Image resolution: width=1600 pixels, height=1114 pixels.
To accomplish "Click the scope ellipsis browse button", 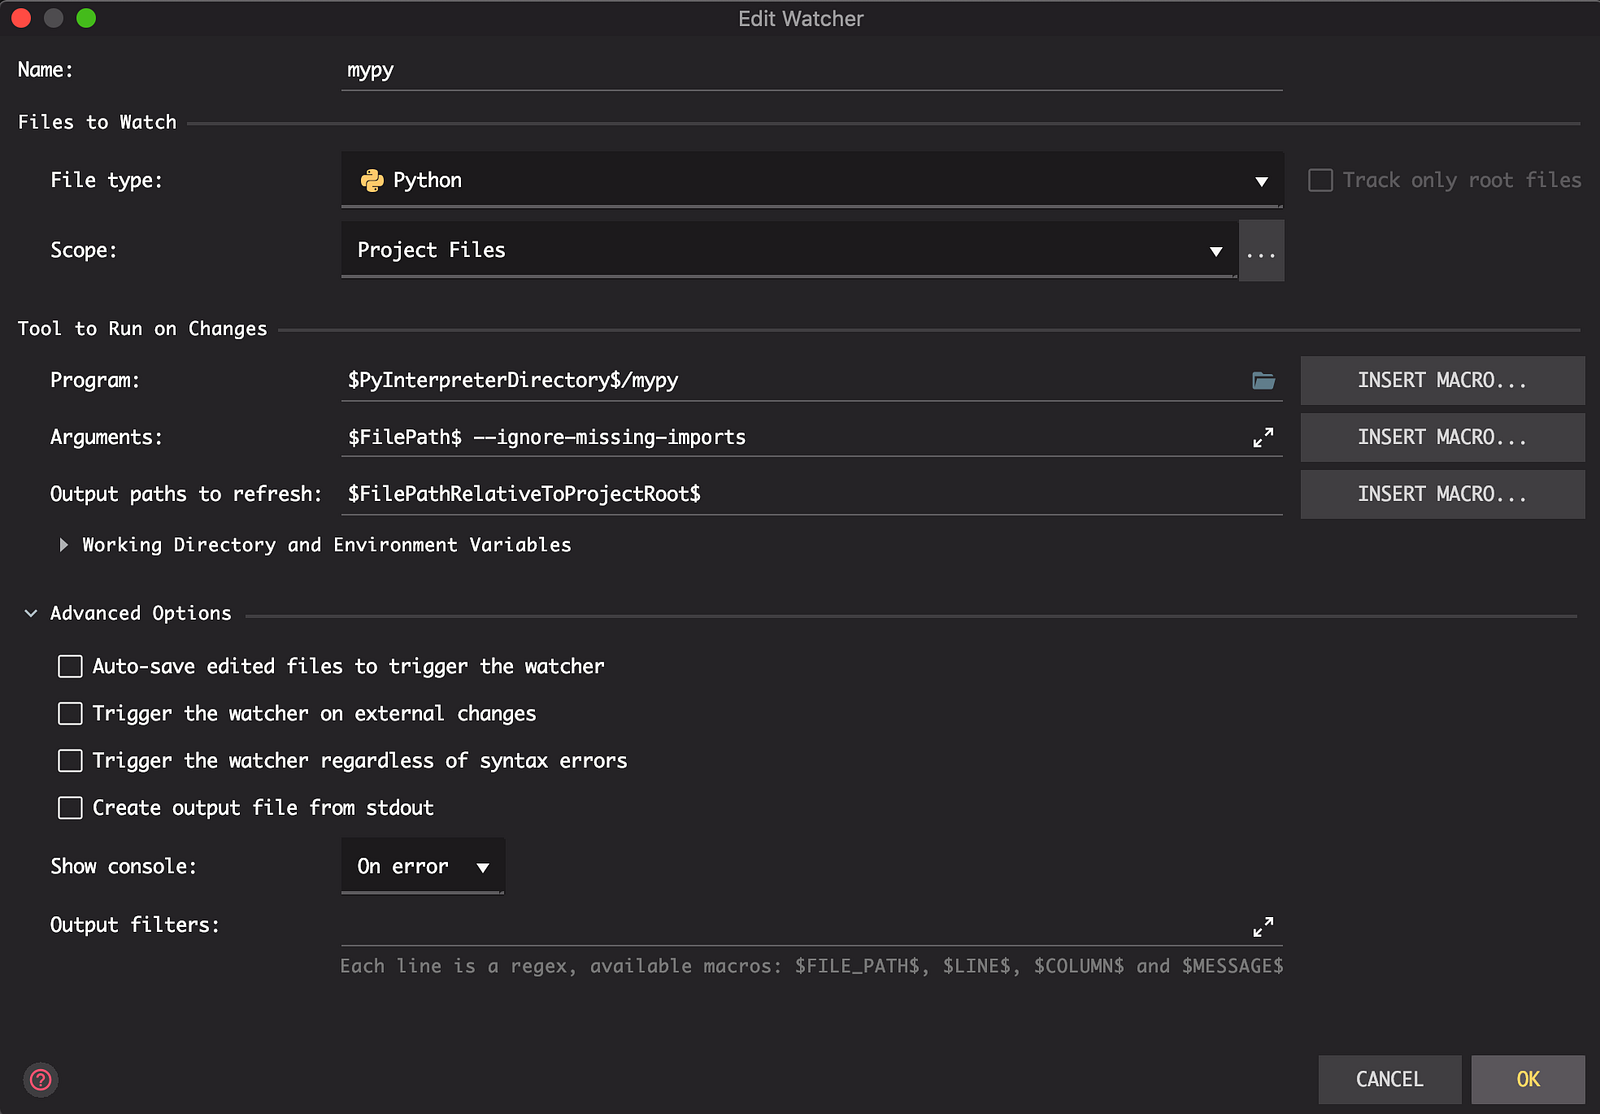I will pos(1261,251).
